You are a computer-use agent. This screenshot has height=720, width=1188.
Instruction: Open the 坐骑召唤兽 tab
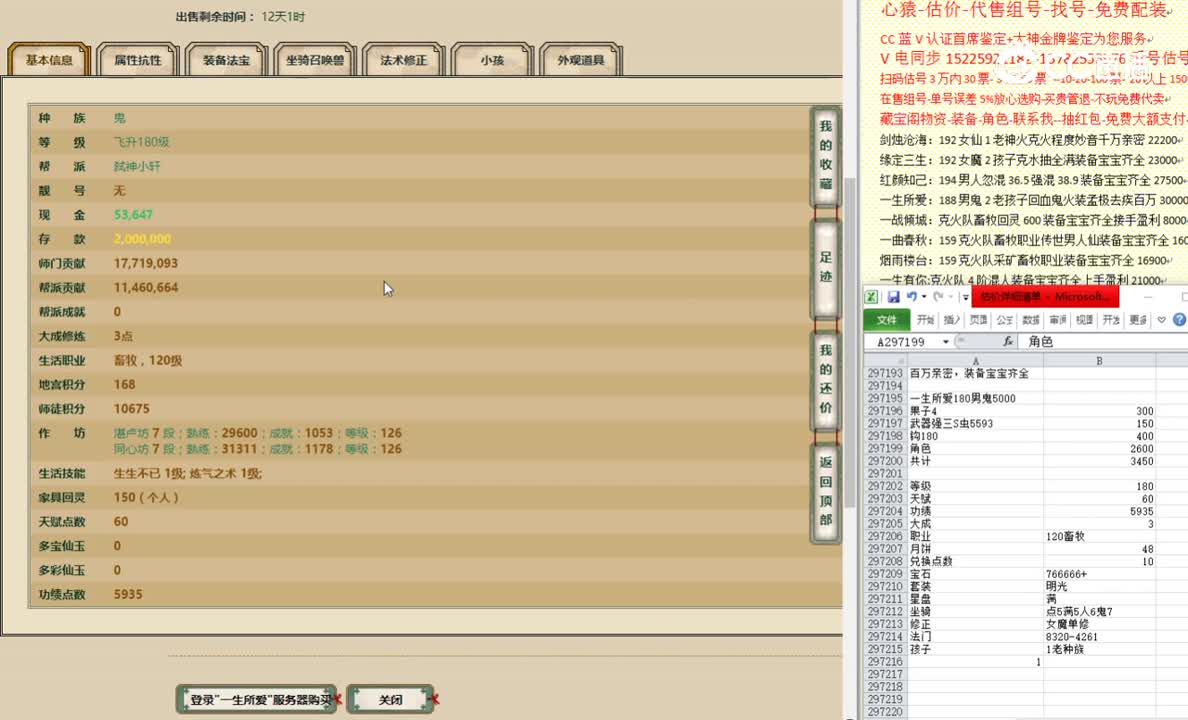[x=314, y=59]
